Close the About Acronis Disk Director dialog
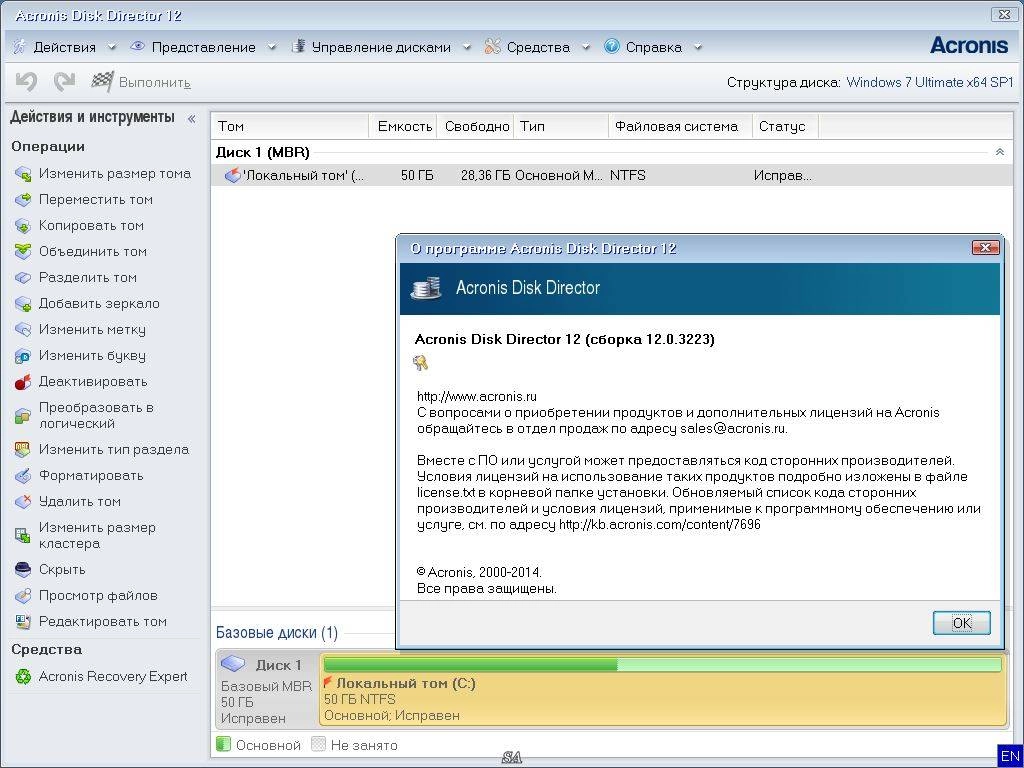 (x=985, y=248)
